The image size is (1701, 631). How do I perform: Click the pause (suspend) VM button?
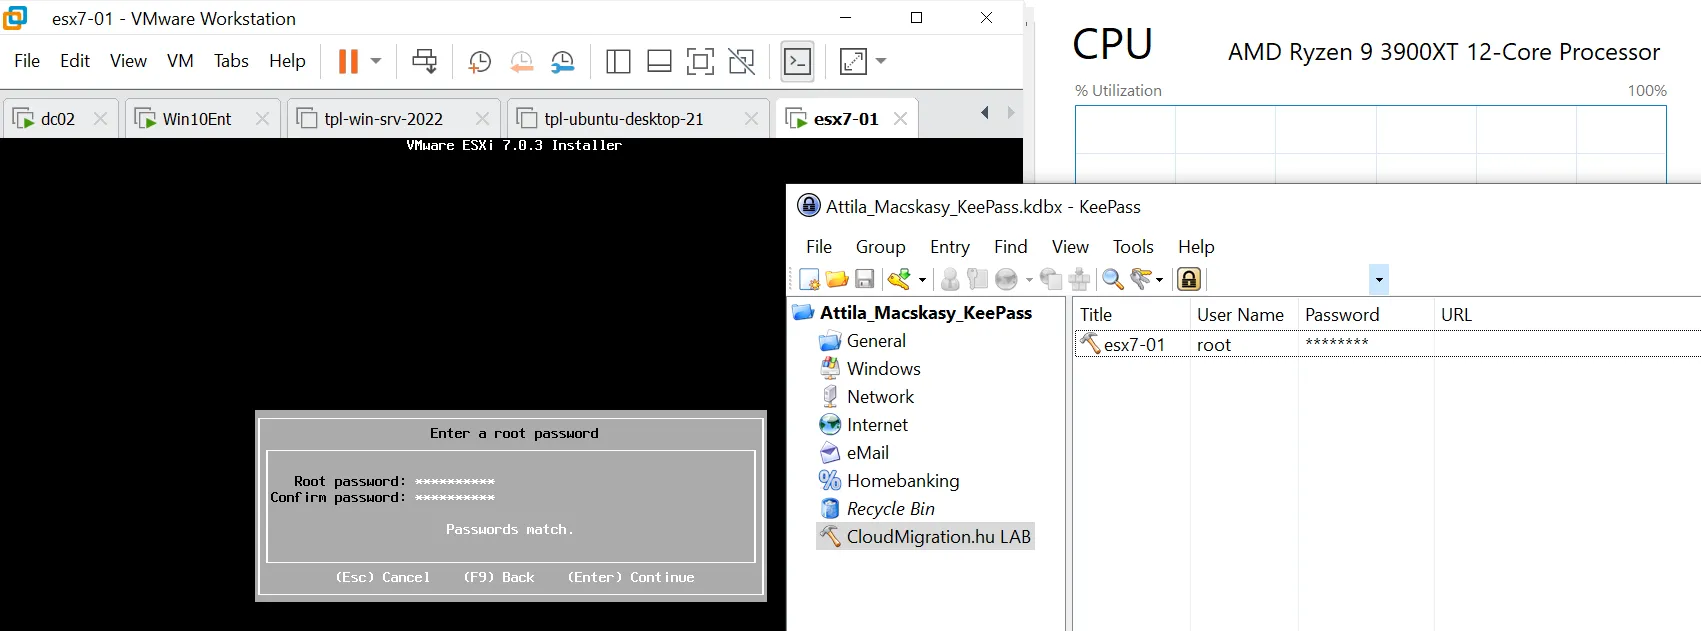tap(348, 61)
